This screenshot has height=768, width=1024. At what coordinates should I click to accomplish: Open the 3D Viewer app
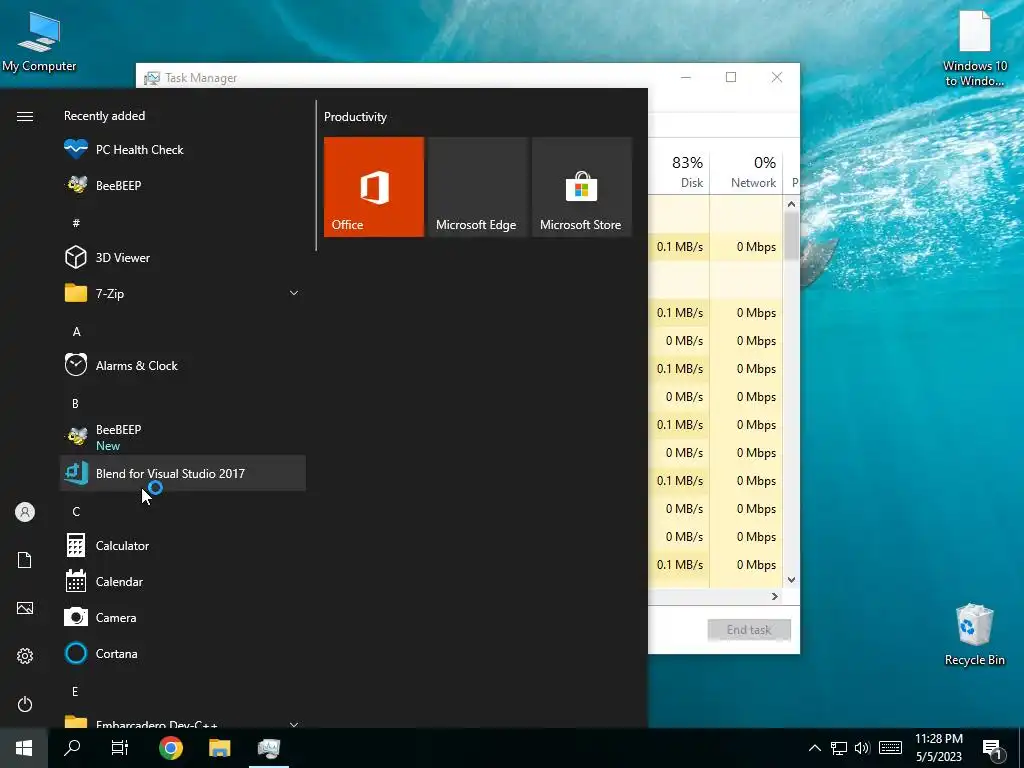click(x=182, y=257)
